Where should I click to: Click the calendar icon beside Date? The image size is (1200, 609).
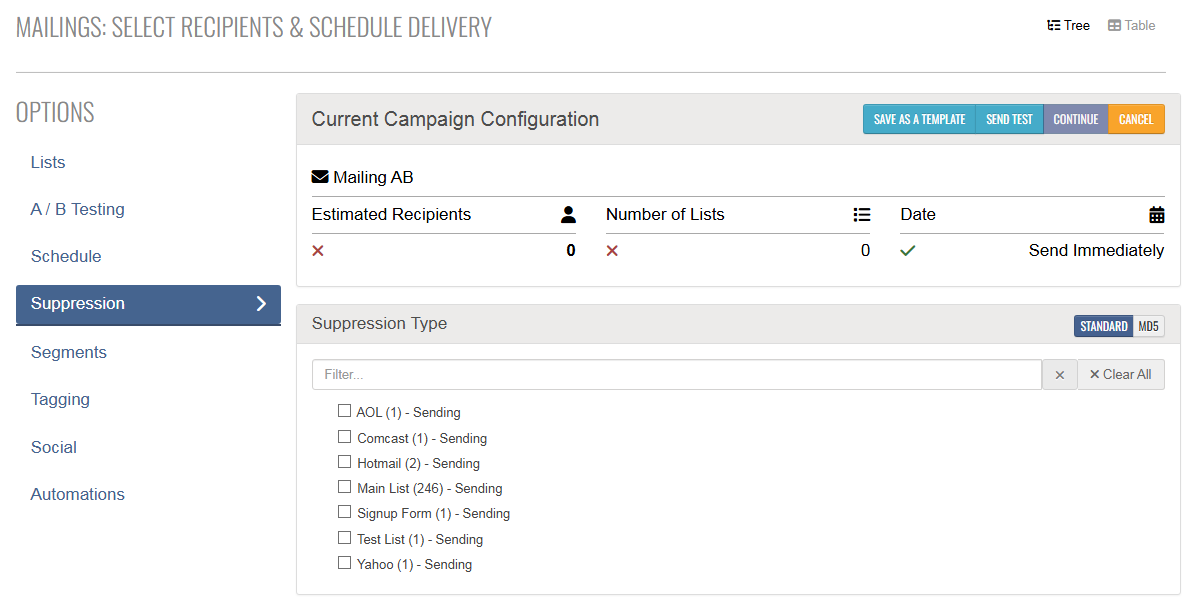coord(1157,214)
